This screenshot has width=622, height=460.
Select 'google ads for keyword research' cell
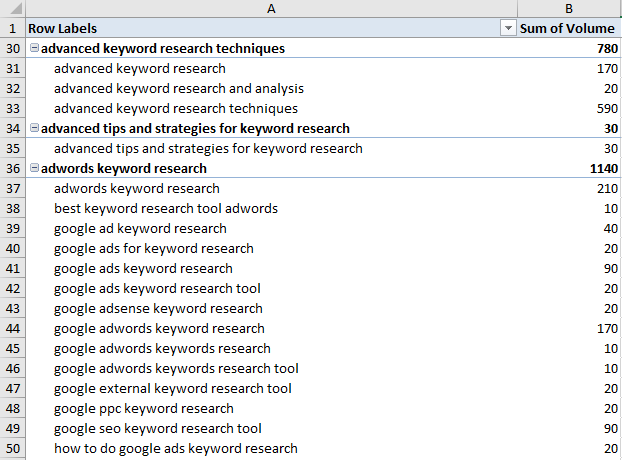(271, 248)
